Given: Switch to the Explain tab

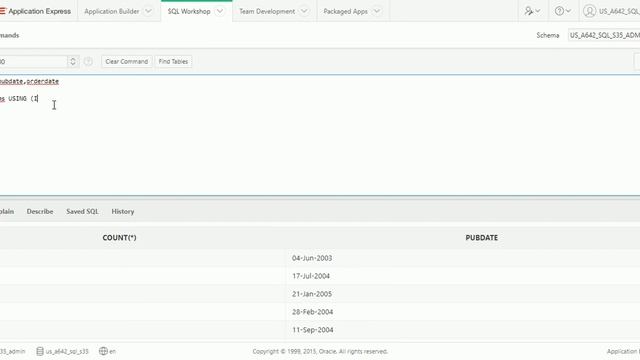Looking at the screenshot, I should pos(7,211).
